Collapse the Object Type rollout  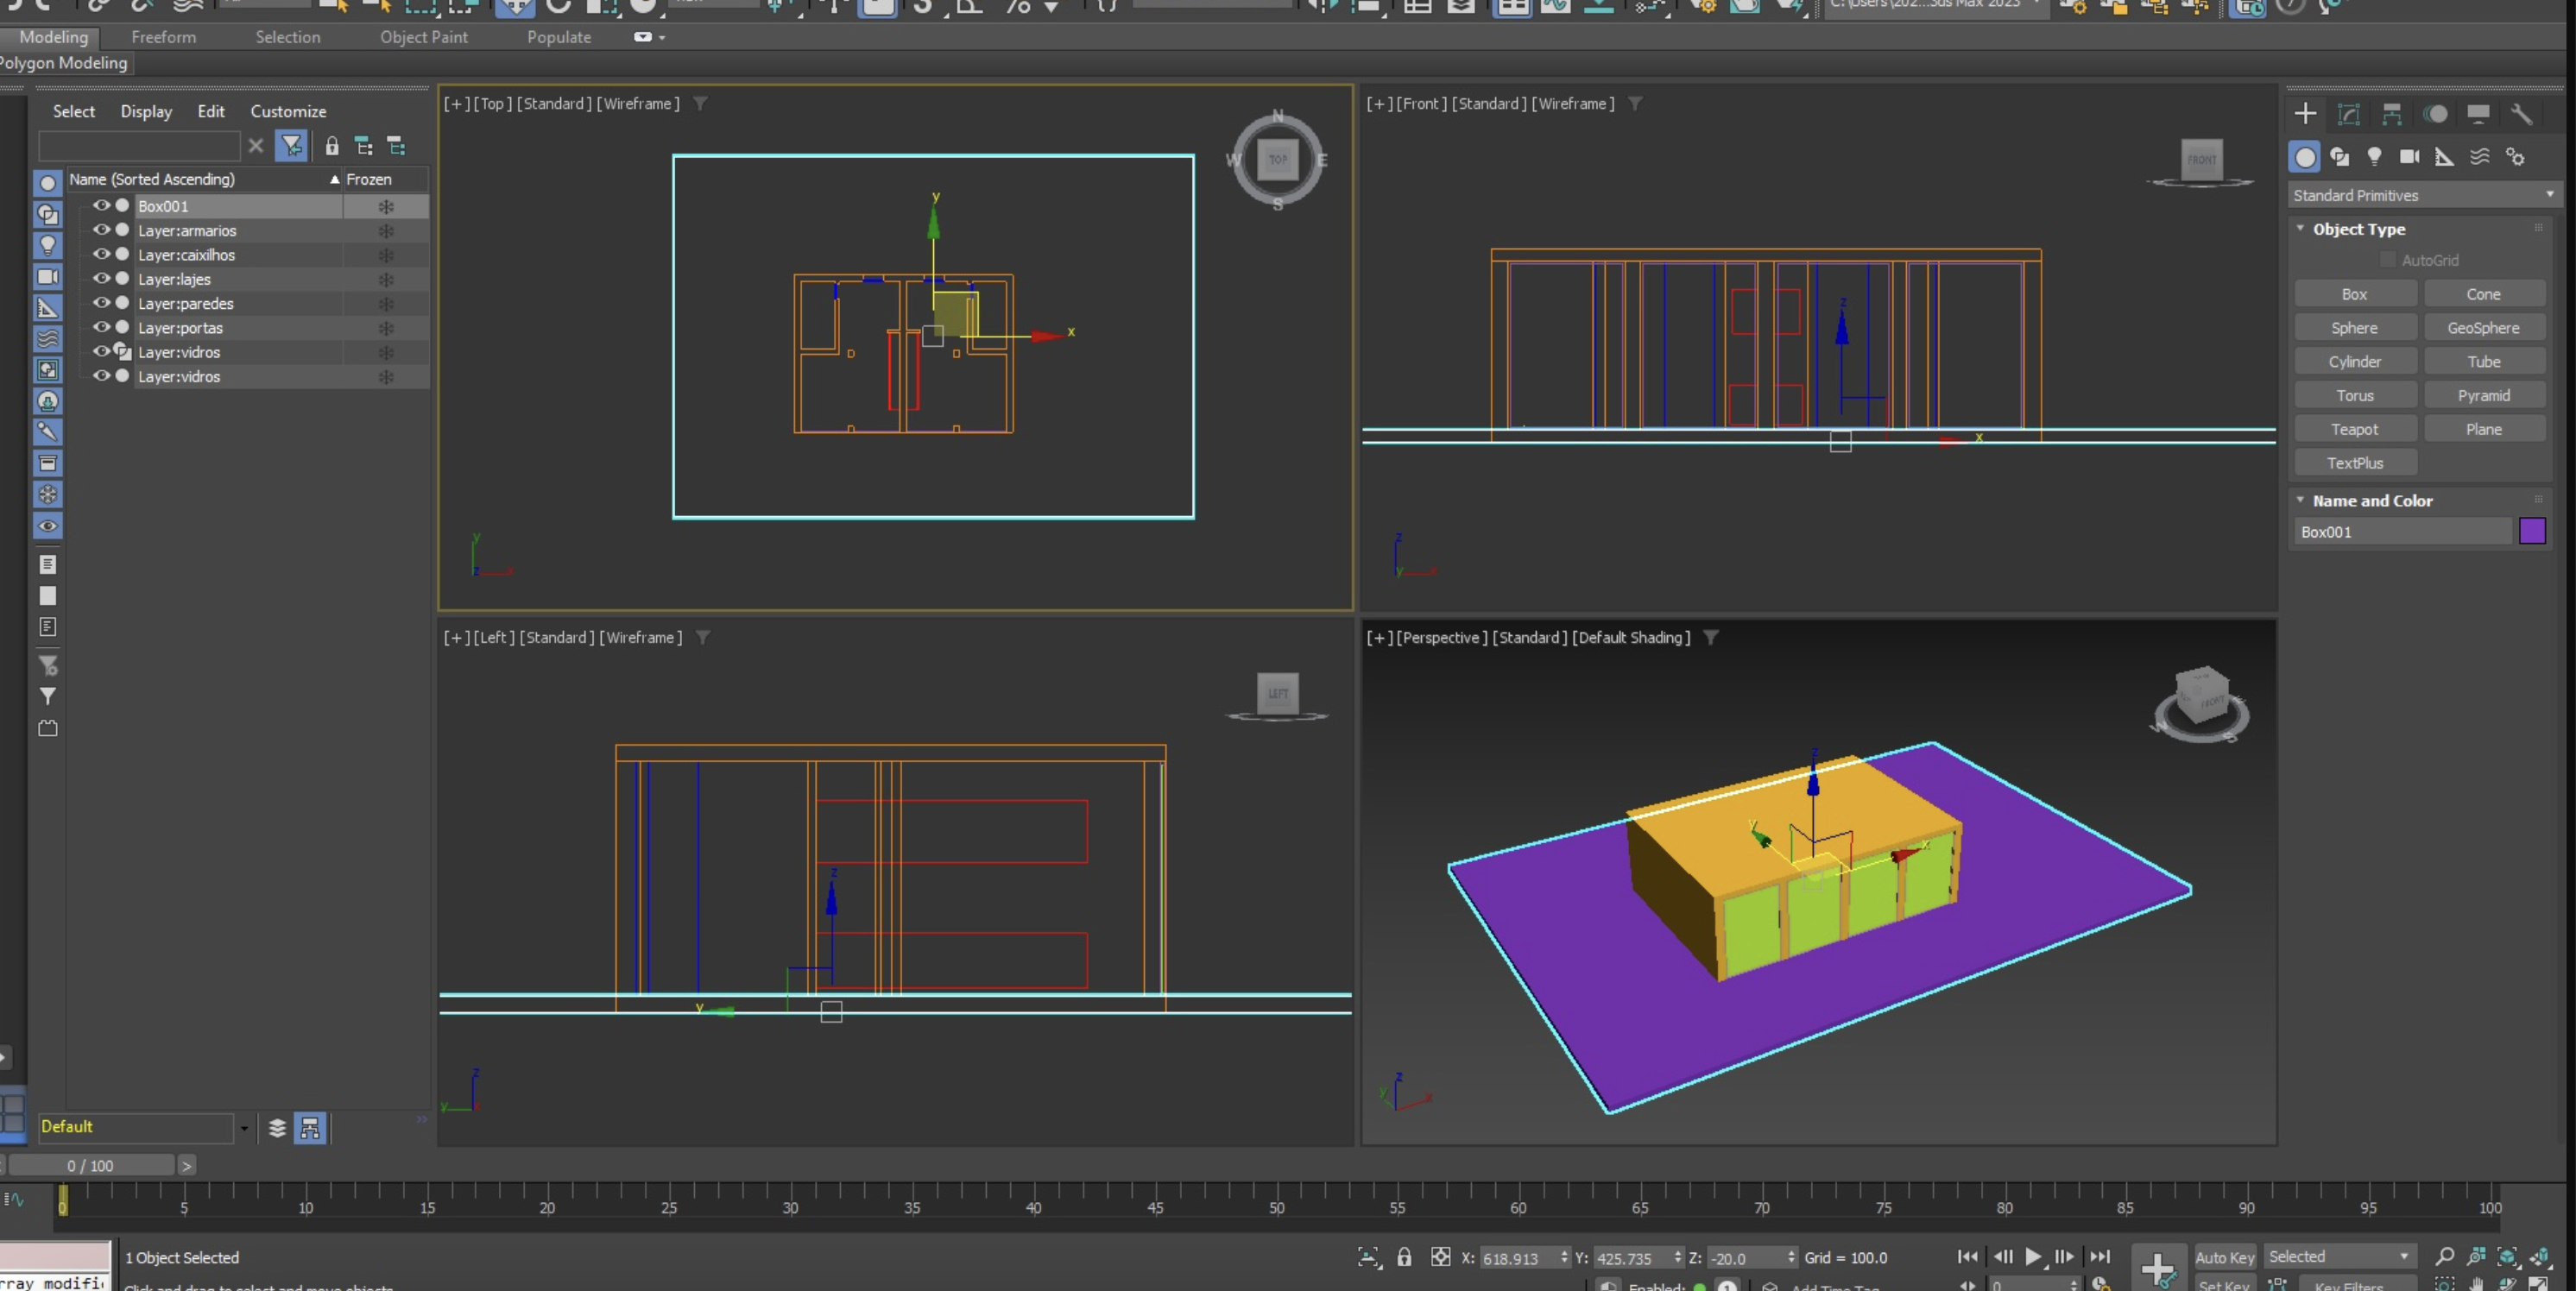click(x=2358, y=229)
